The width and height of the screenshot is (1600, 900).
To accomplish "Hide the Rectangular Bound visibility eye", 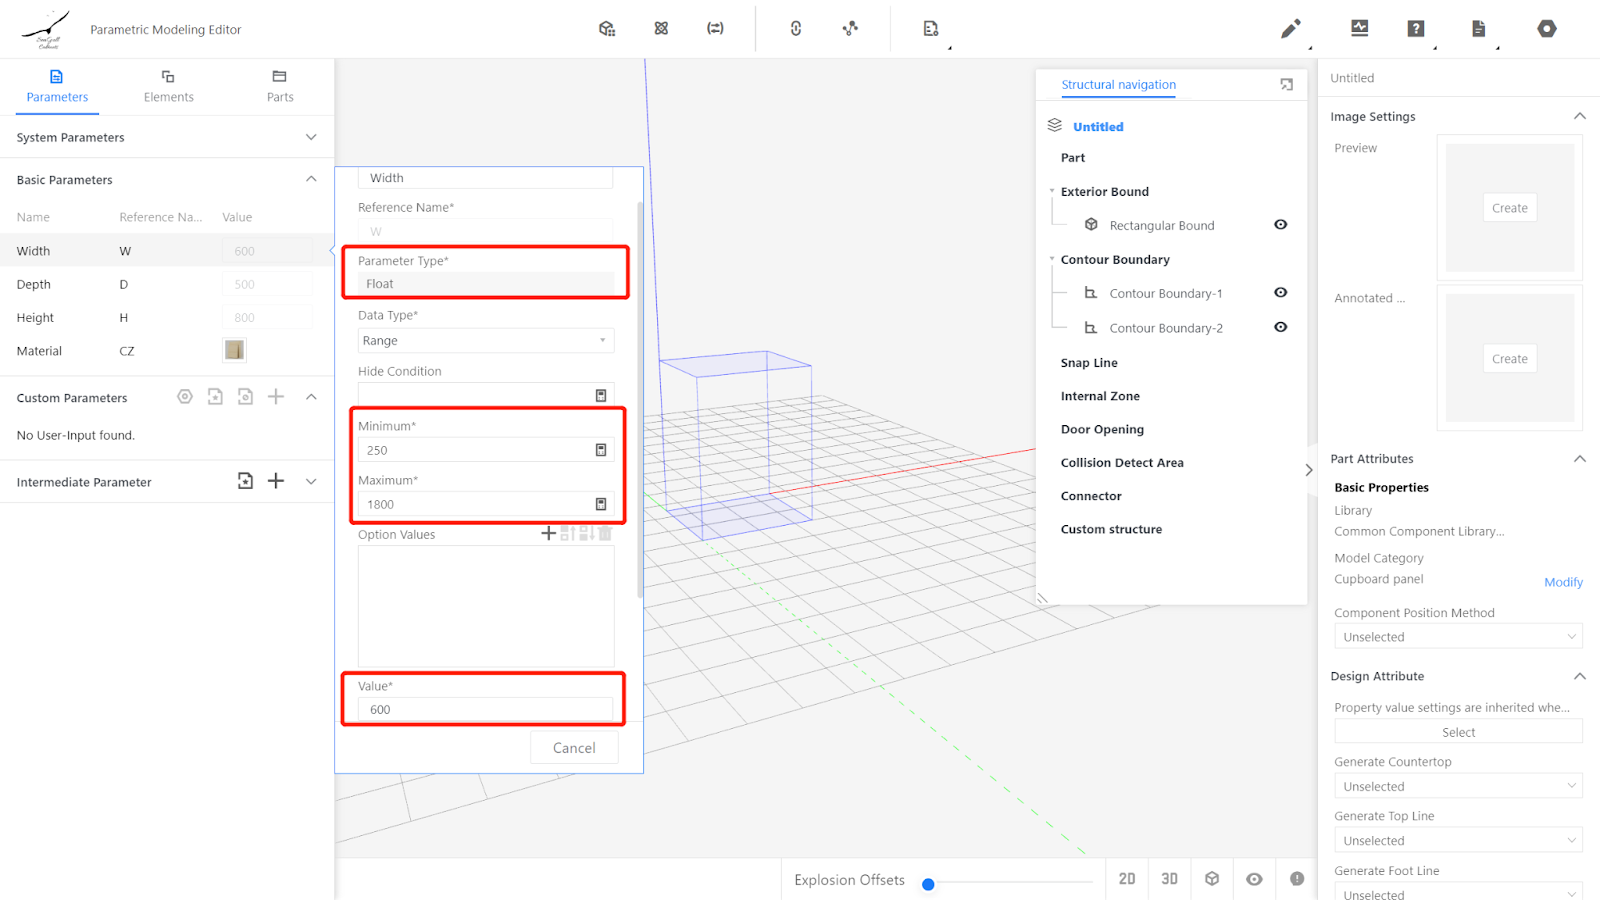I will (1280, 225).
